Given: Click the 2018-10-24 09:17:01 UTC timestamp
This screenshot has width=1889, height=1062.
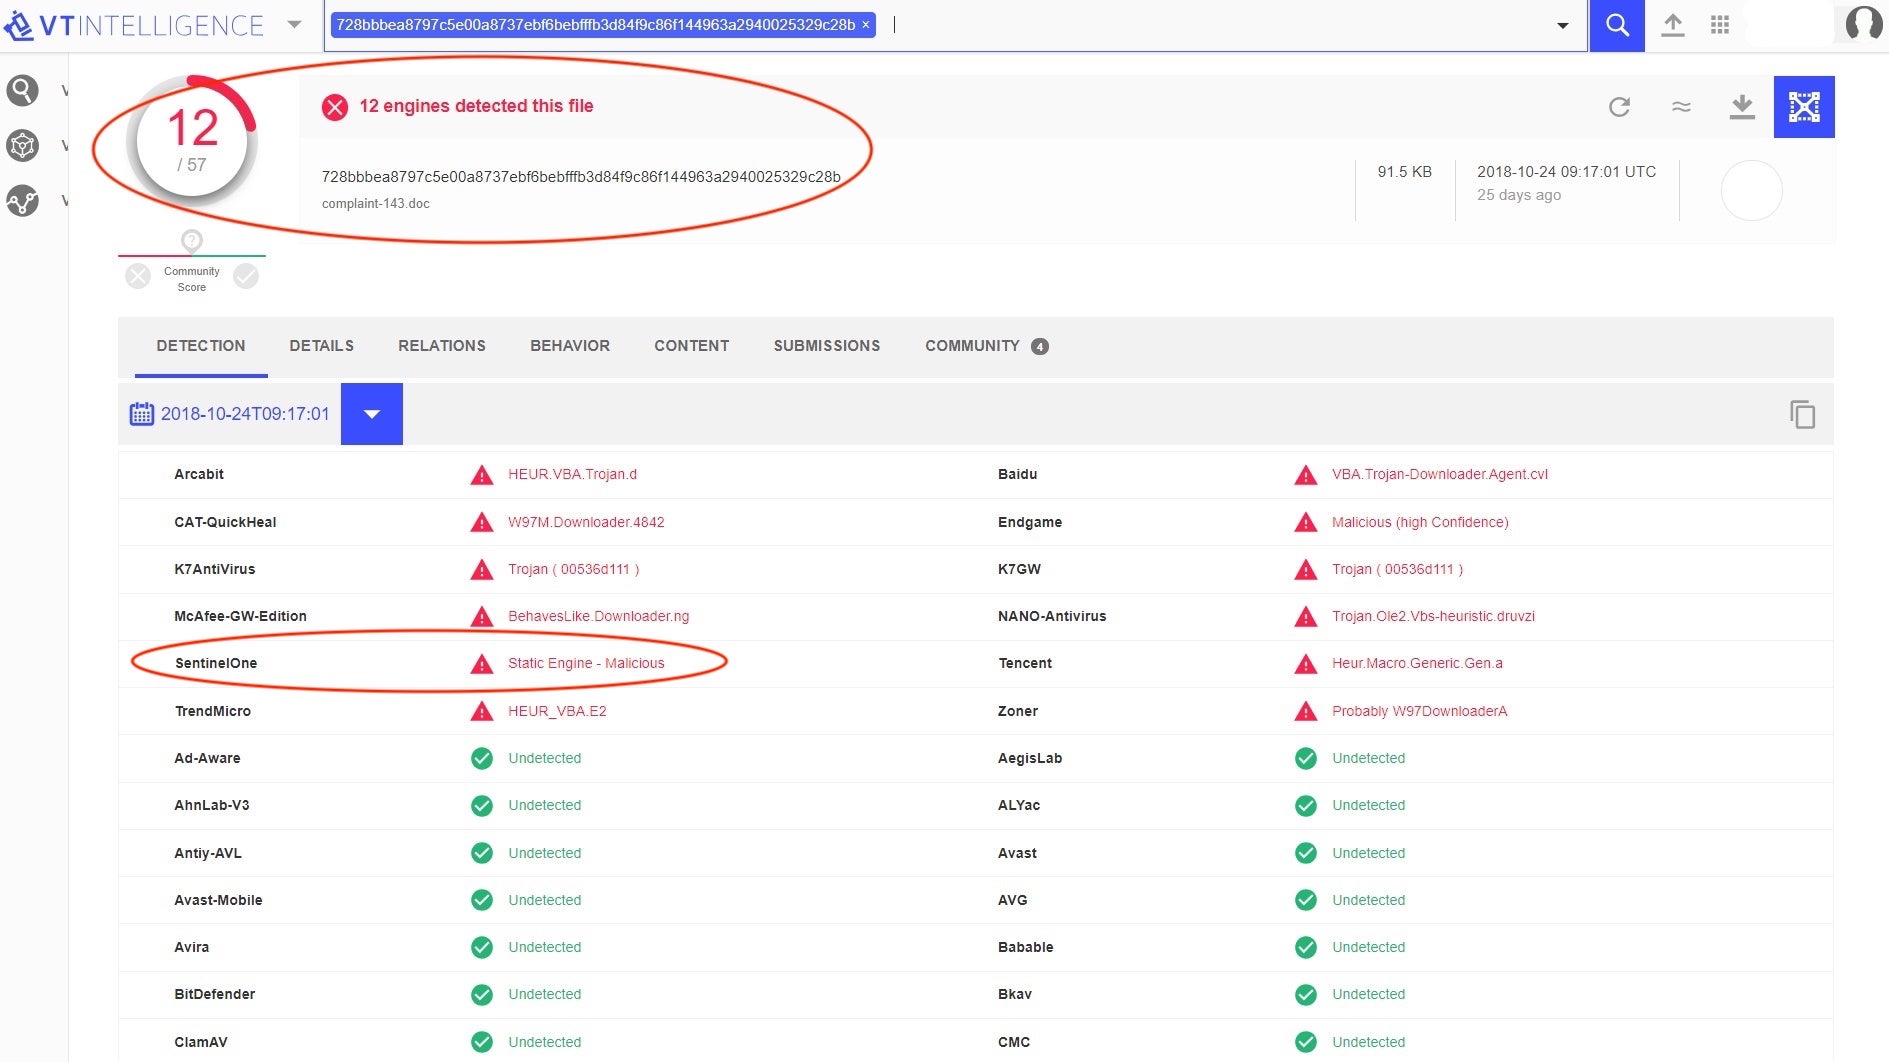Looking at the screenshot, I should coord(1567,172).
